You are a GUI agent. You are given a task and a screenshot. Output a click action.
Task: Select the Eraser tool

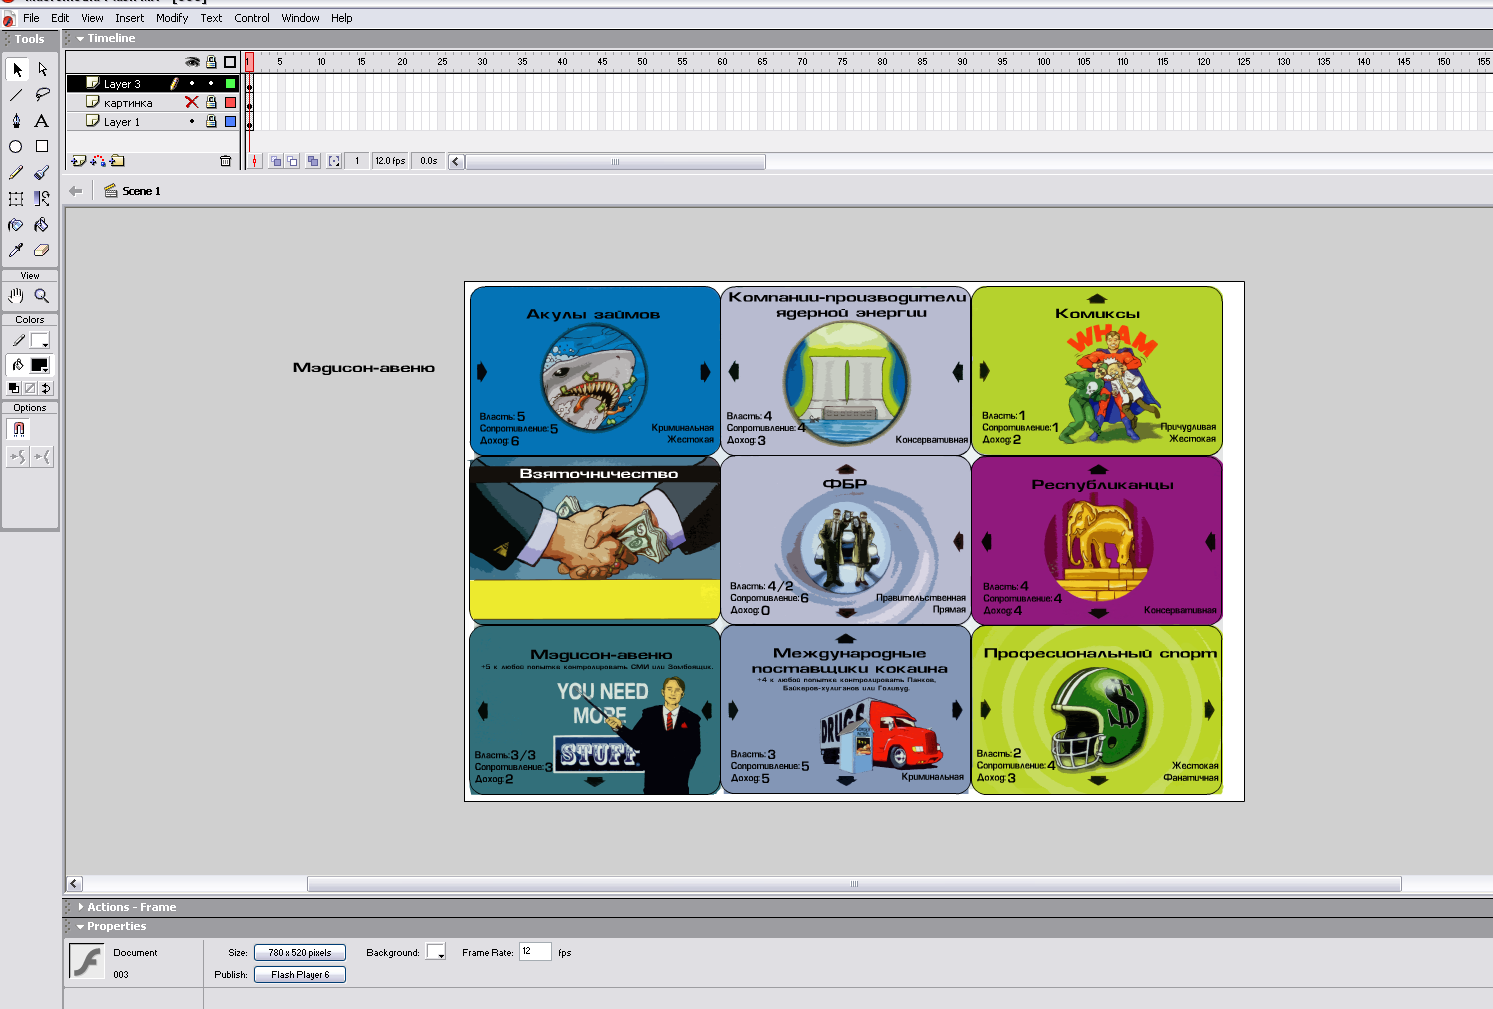[42, 251]
